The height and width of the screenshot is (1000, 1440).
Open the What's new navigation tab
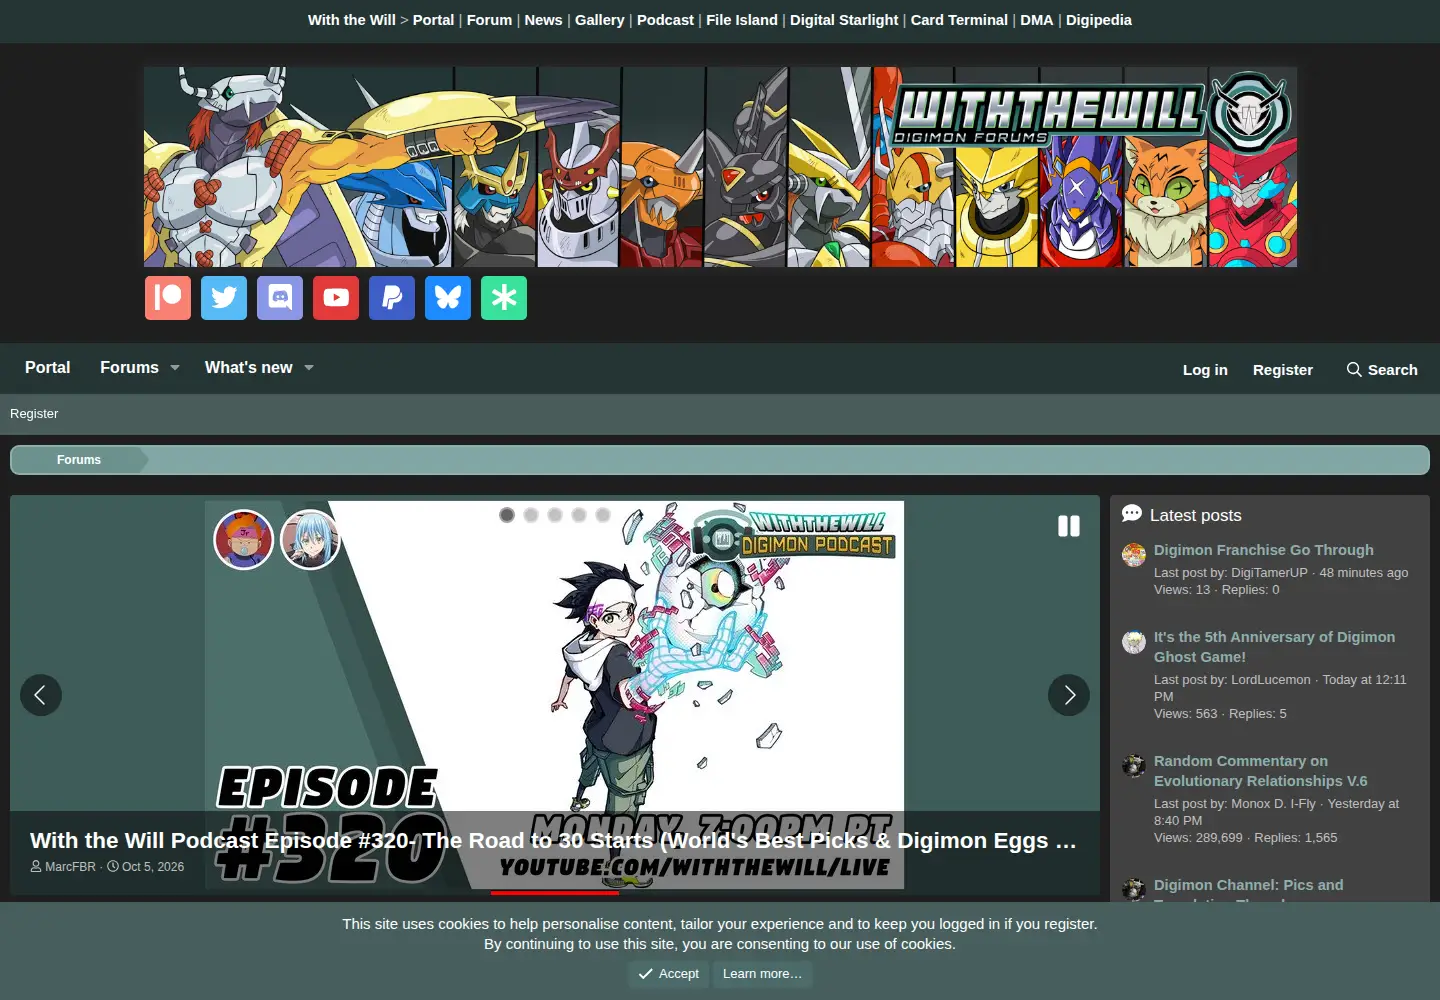pos(249,368)
